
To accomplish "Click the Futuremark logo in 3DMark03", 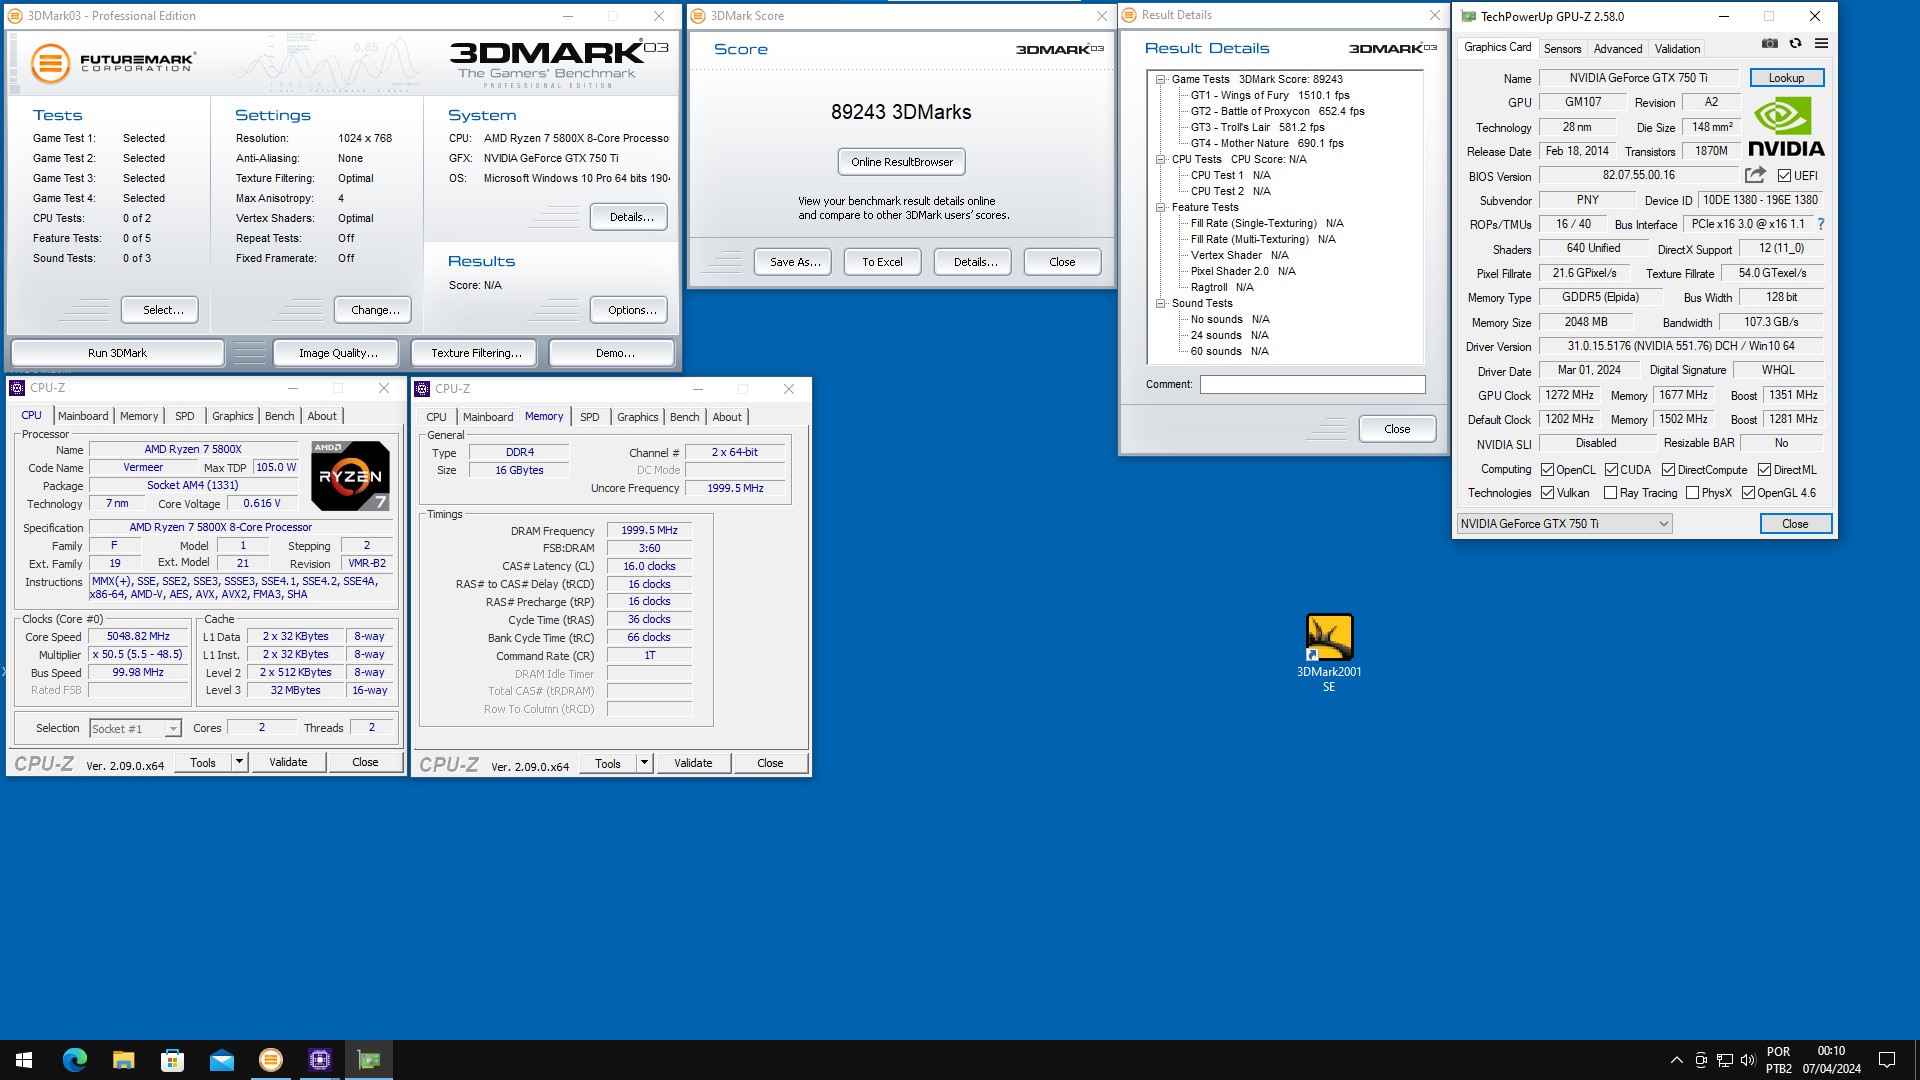I will (112, 63).
